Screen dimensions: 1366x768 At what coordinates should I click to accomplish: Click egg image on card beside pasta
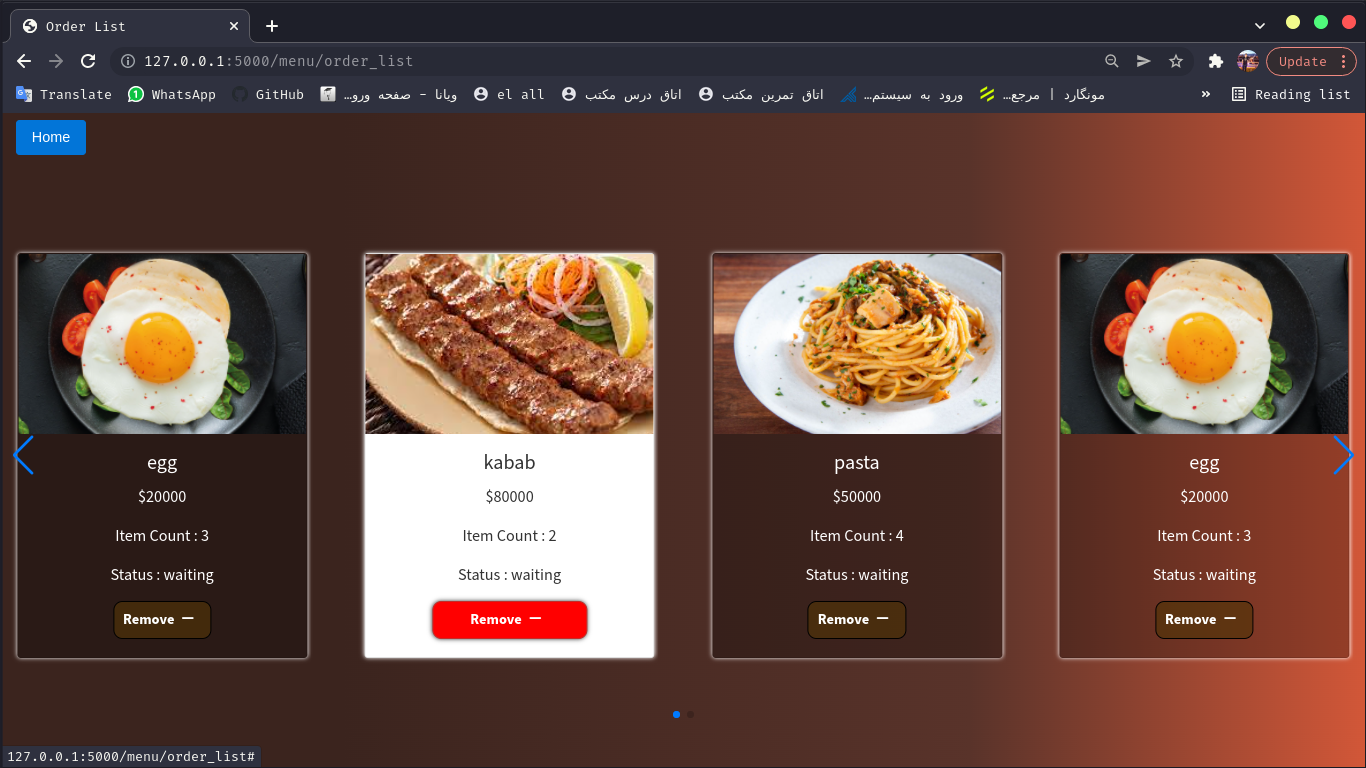pyautogui.click(x=1204, y=343)
